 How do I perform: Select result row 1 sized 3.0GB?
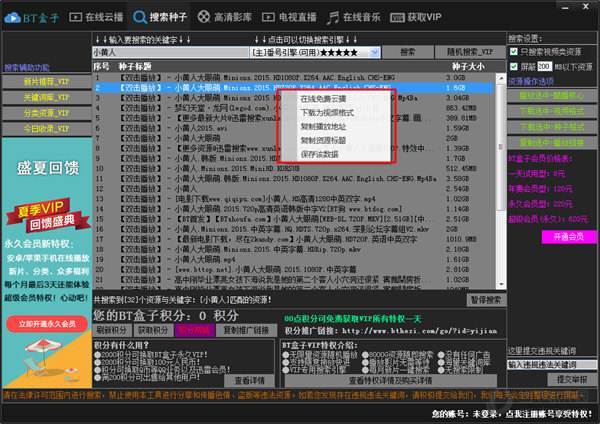click(294, 78)
